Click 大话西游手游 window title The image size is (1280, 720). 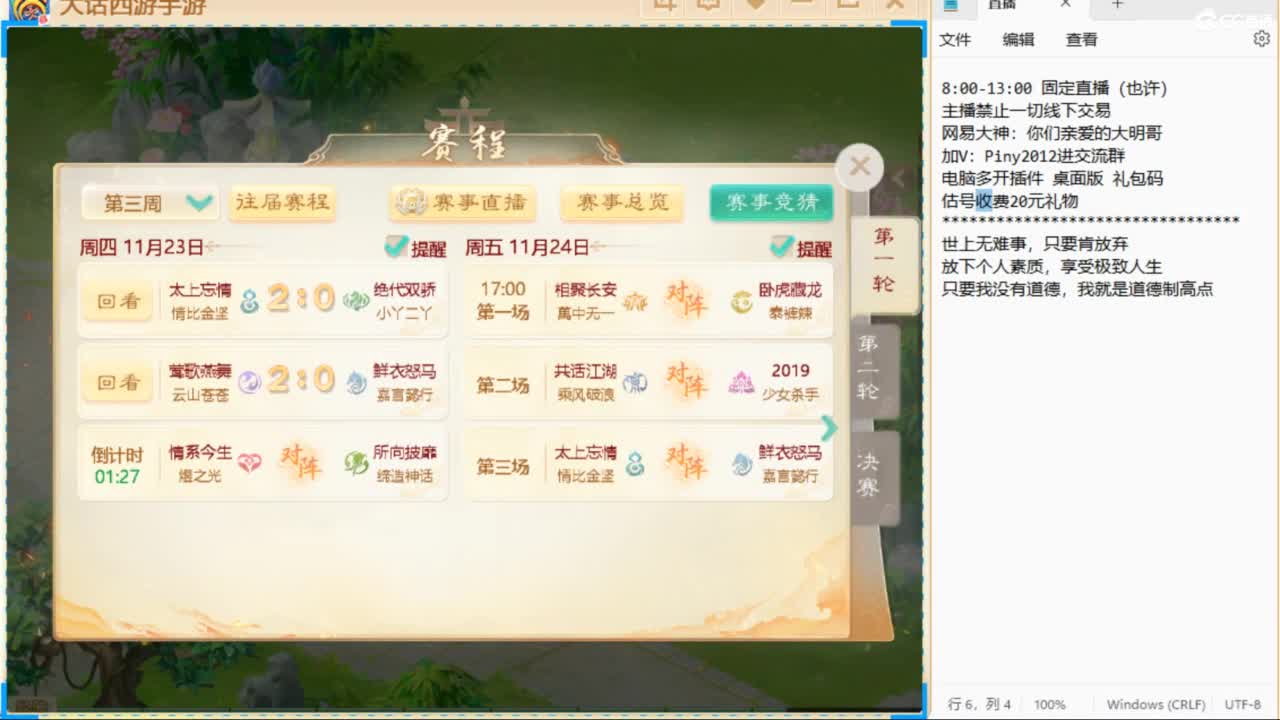(133, 7)
